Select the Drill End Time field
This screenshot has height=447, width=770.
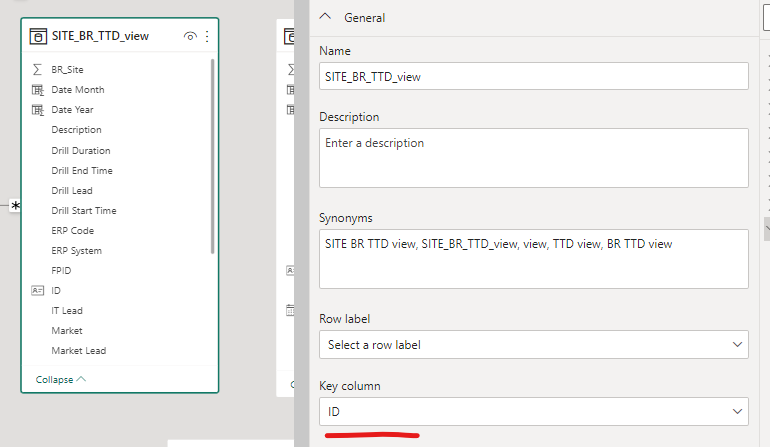pyautogui.click(x=82, y=170)
